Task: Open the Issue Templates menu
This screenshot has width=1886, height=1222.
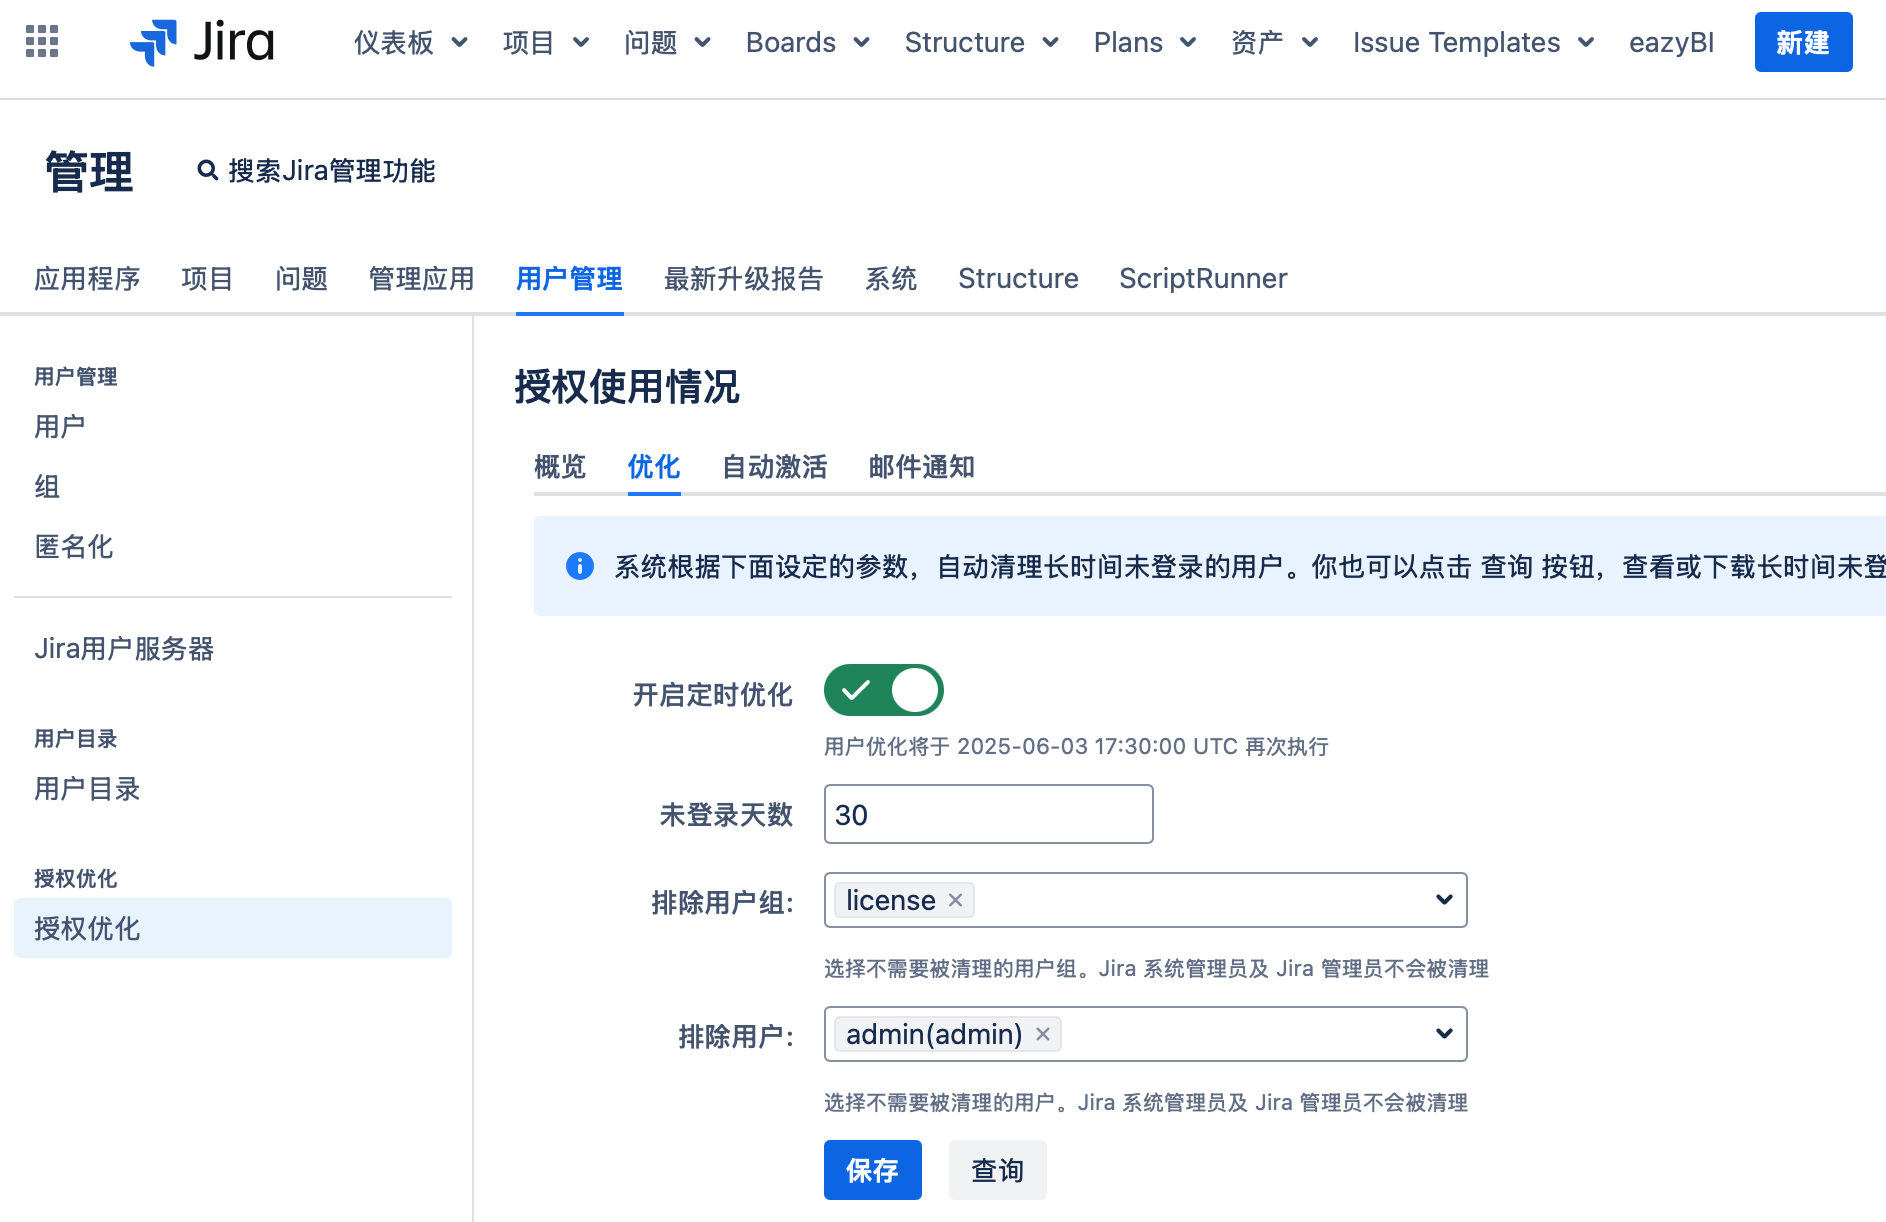Action: 1472,42
